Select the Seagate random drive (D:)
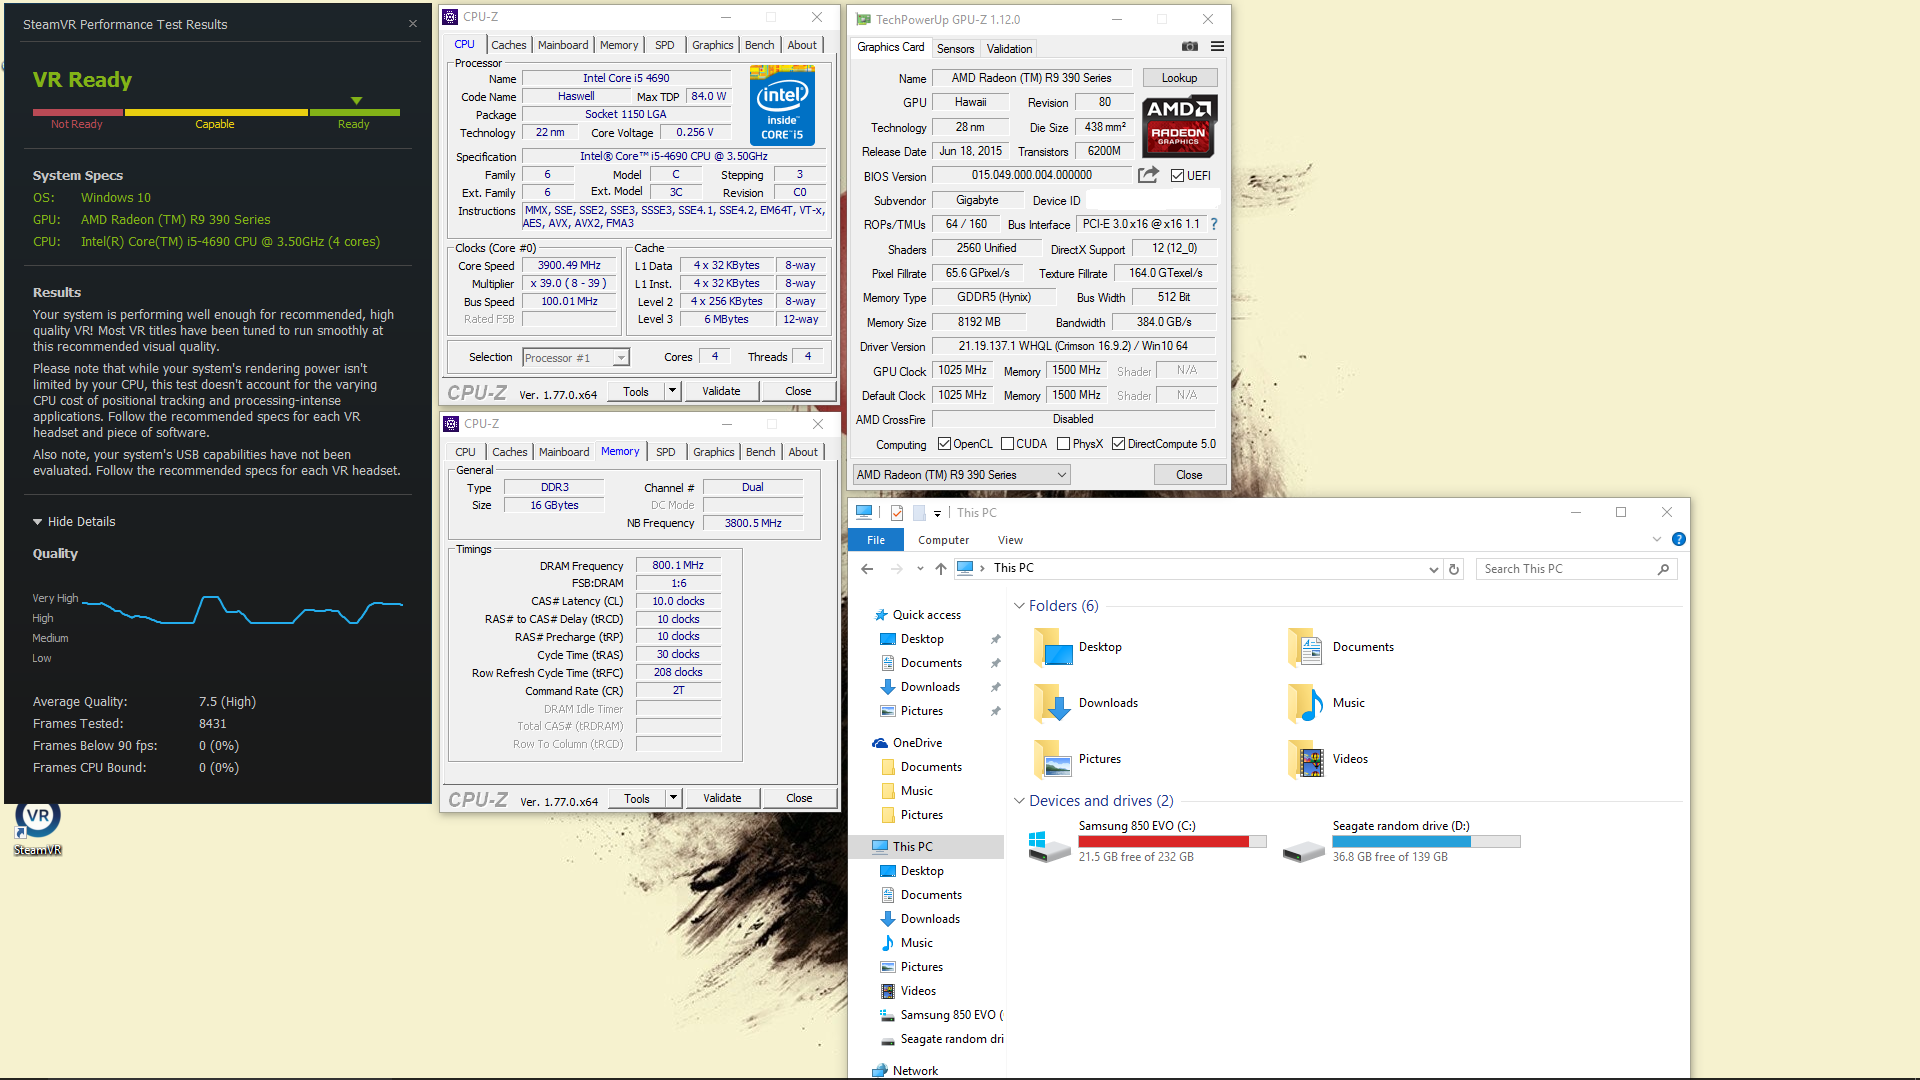Viewport: 1920px width, 1080px height. pos(1401,841)
